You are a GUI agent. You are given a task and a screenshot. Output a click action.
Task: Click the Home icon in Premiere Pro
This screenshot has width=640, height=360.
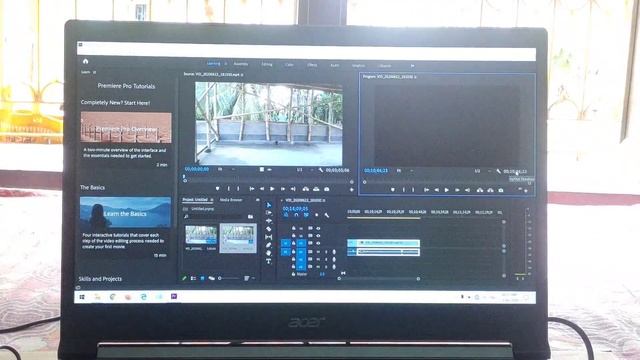85,61
